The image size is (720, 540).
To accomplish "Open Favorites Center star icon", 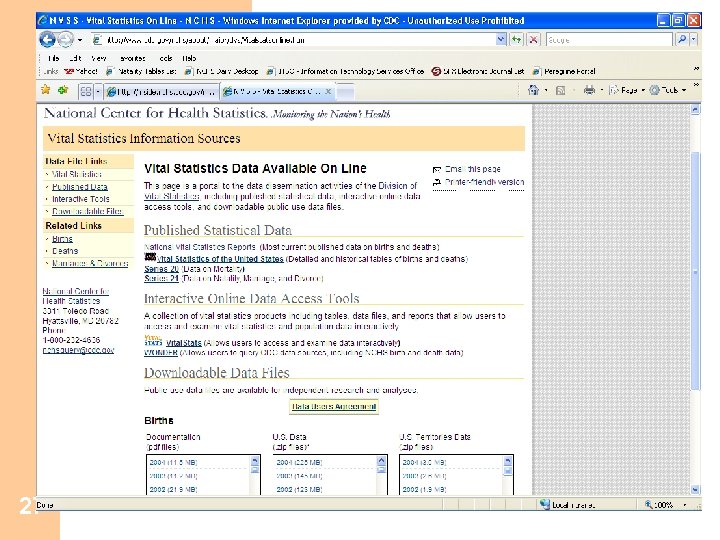I will tap(45, 90).
